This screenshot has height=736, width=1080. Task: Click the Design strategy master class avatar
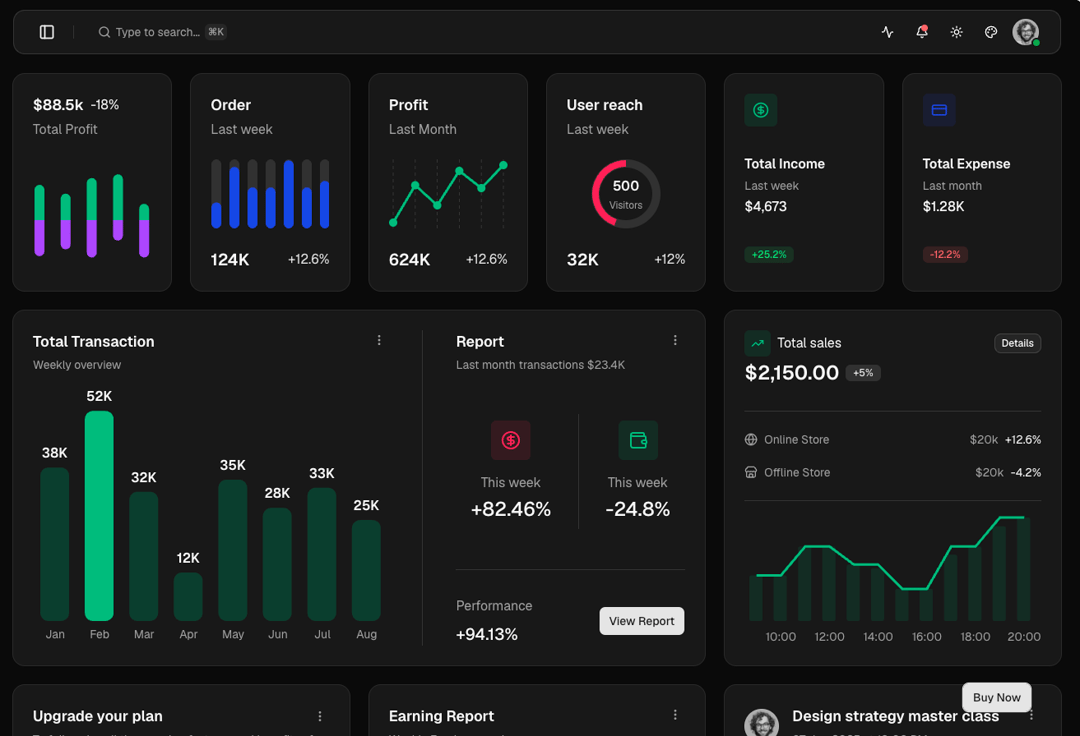pyautogui.click(x=761, y=723)
